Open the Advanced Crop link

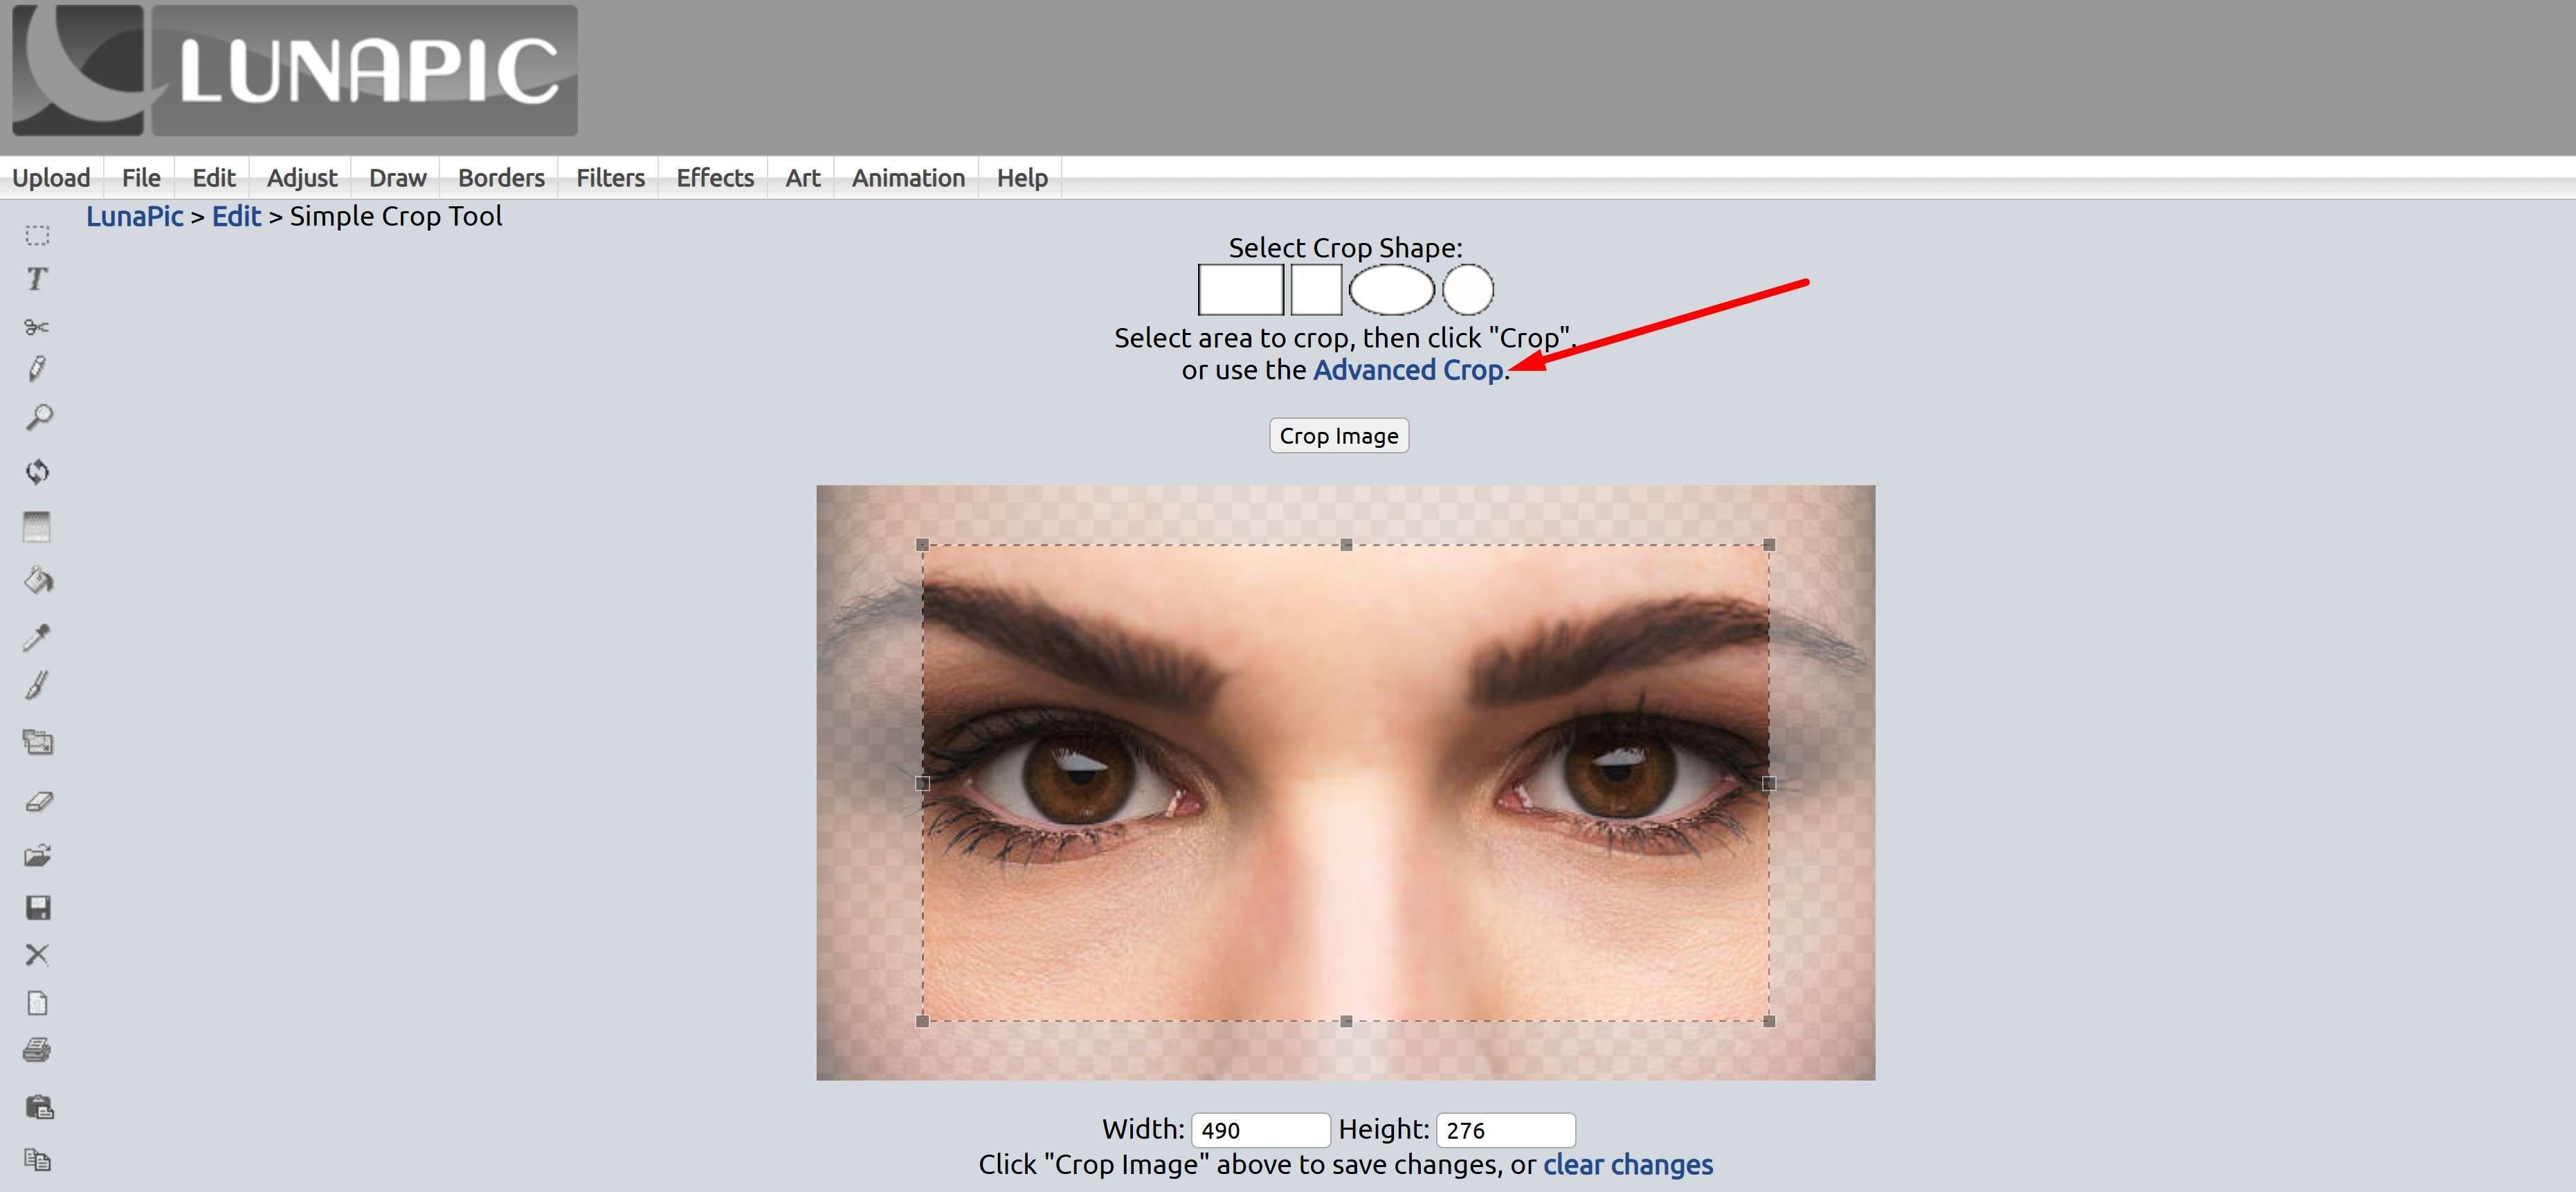pyautogui.click(x=1408, y=370)
